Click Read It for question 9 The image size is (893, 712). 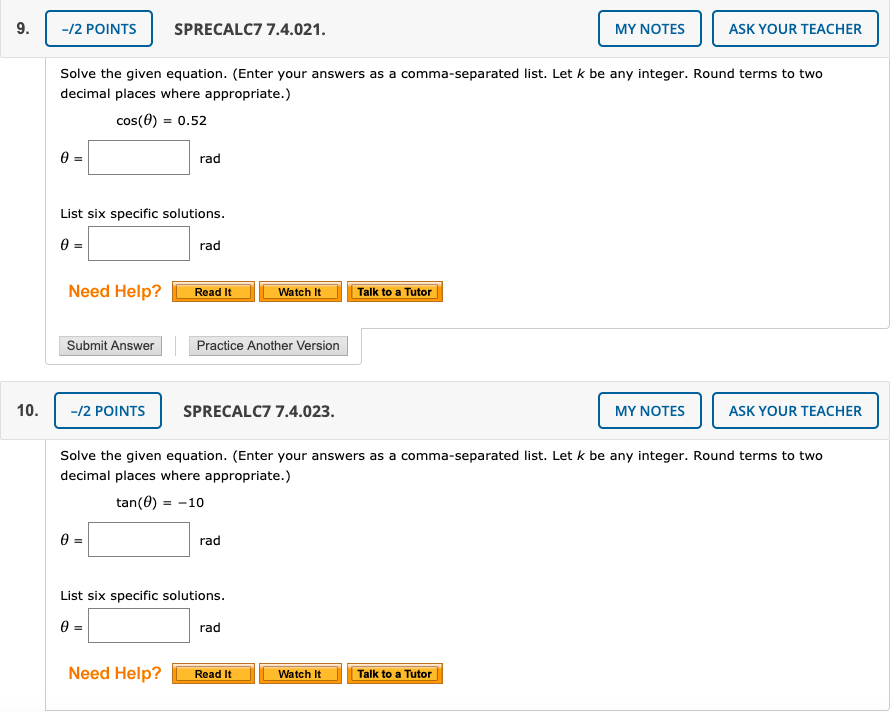(213, 292)
